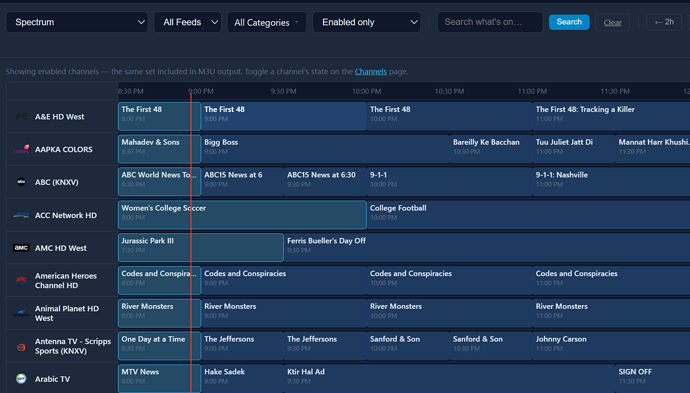Select River Monsters at 9:00 PM
The width and height of the screenshot is (690, 393).
284,312
